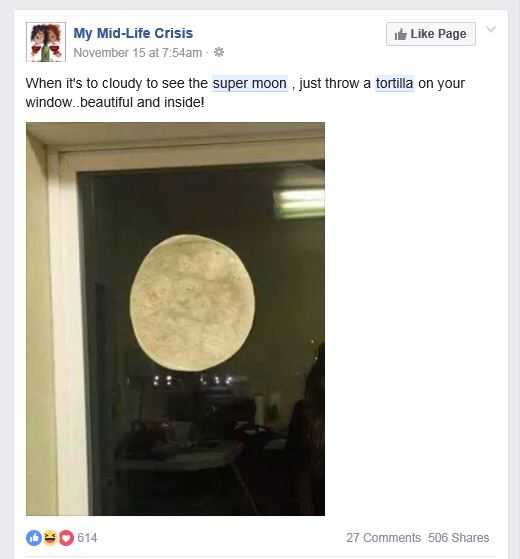Click the ceiling light reflection in photo

(x=299, y=203)
